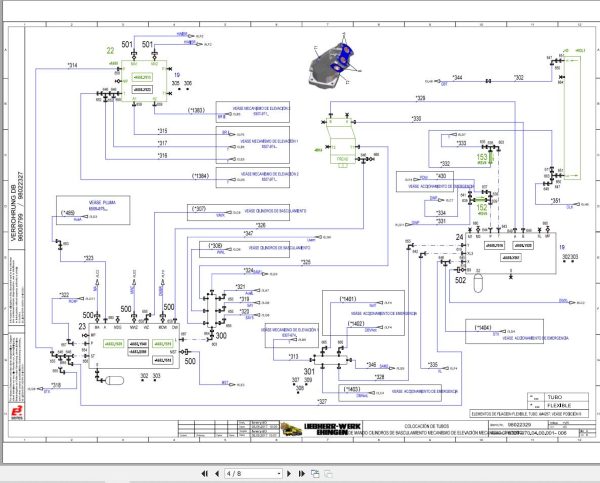600x483 pixels.
Task: Click COLOCACIÓN DE TUBOS title
Action: click(x=427, y=426)
